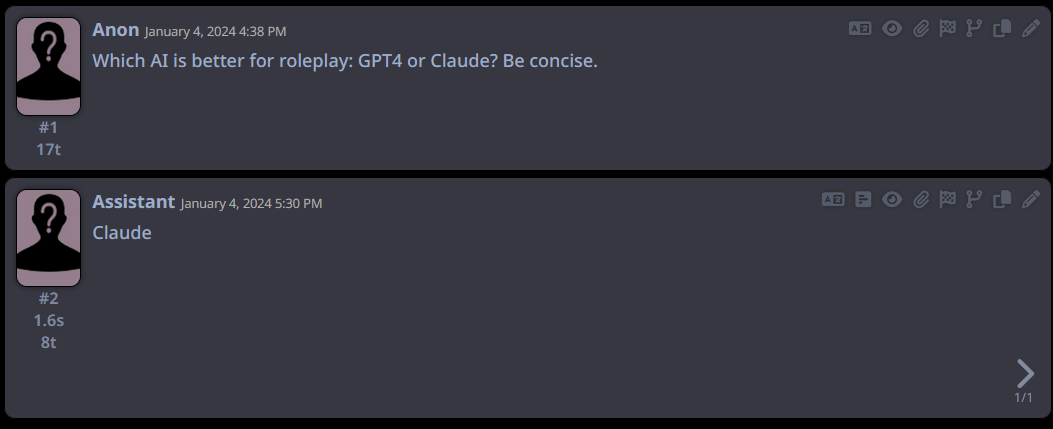Toggle the eye visibility icon on Anon's message
The image size is (1053, 429).
click(892, 29)
